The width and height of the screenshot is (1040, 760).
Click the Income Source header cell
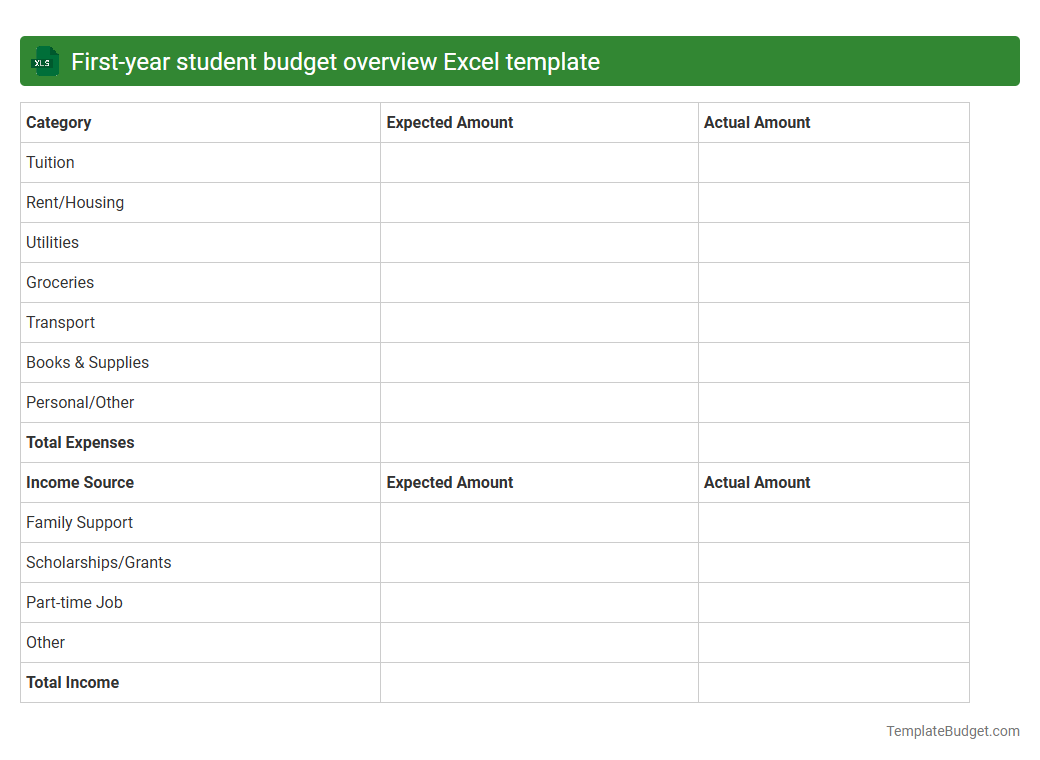coord(80,482)
